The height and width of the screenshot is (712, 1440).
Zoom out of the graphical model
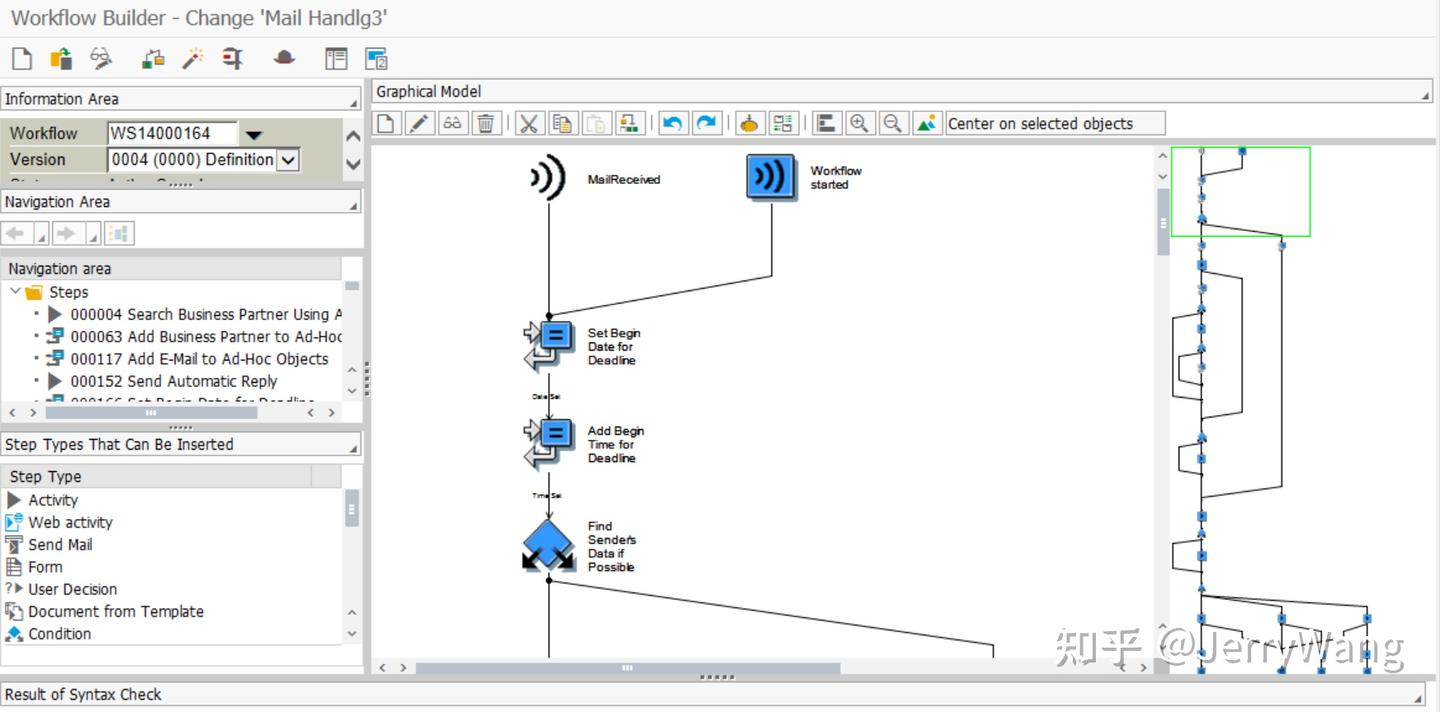[893, 122]
